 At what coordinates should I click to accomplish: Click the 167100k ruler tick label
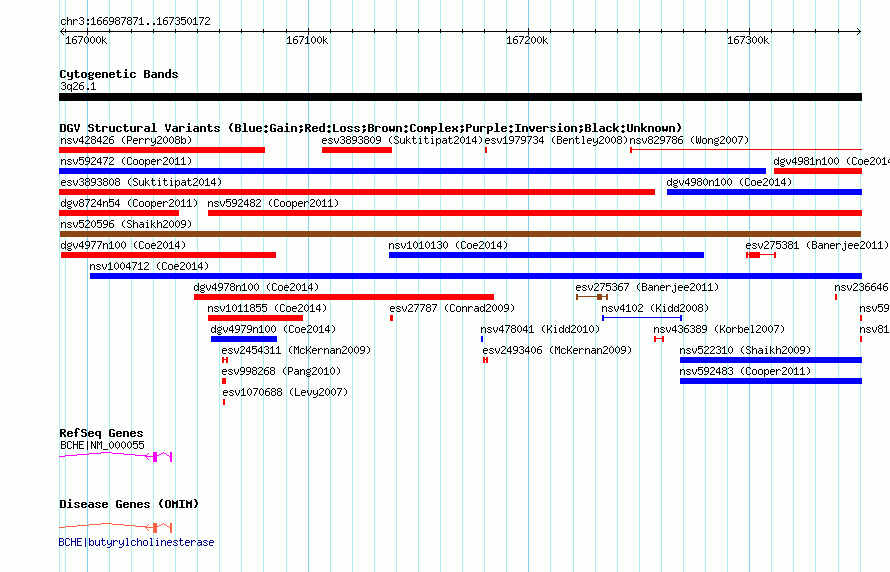307,40
